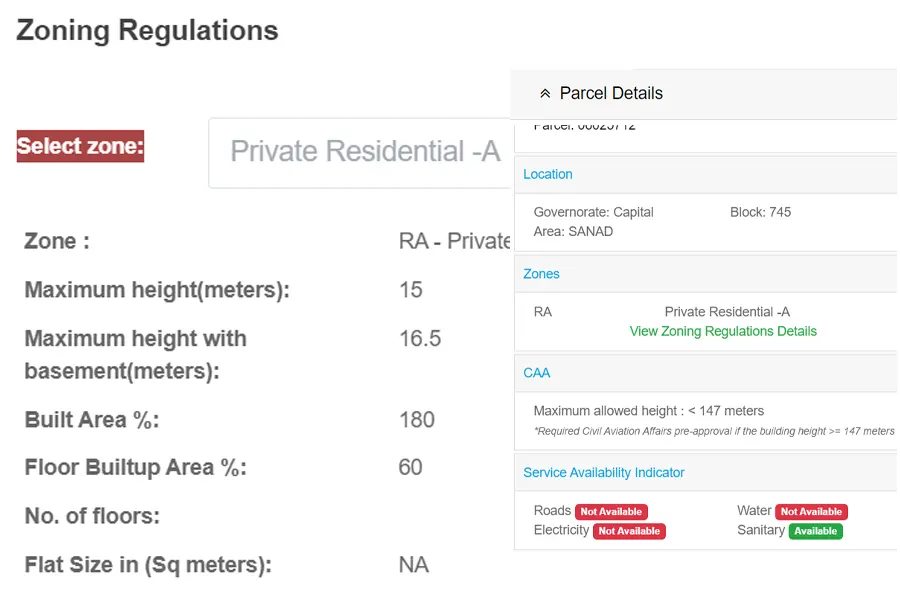
Task: Collapse the Parcel Details double-chevron icon
Action: (545, 93)
